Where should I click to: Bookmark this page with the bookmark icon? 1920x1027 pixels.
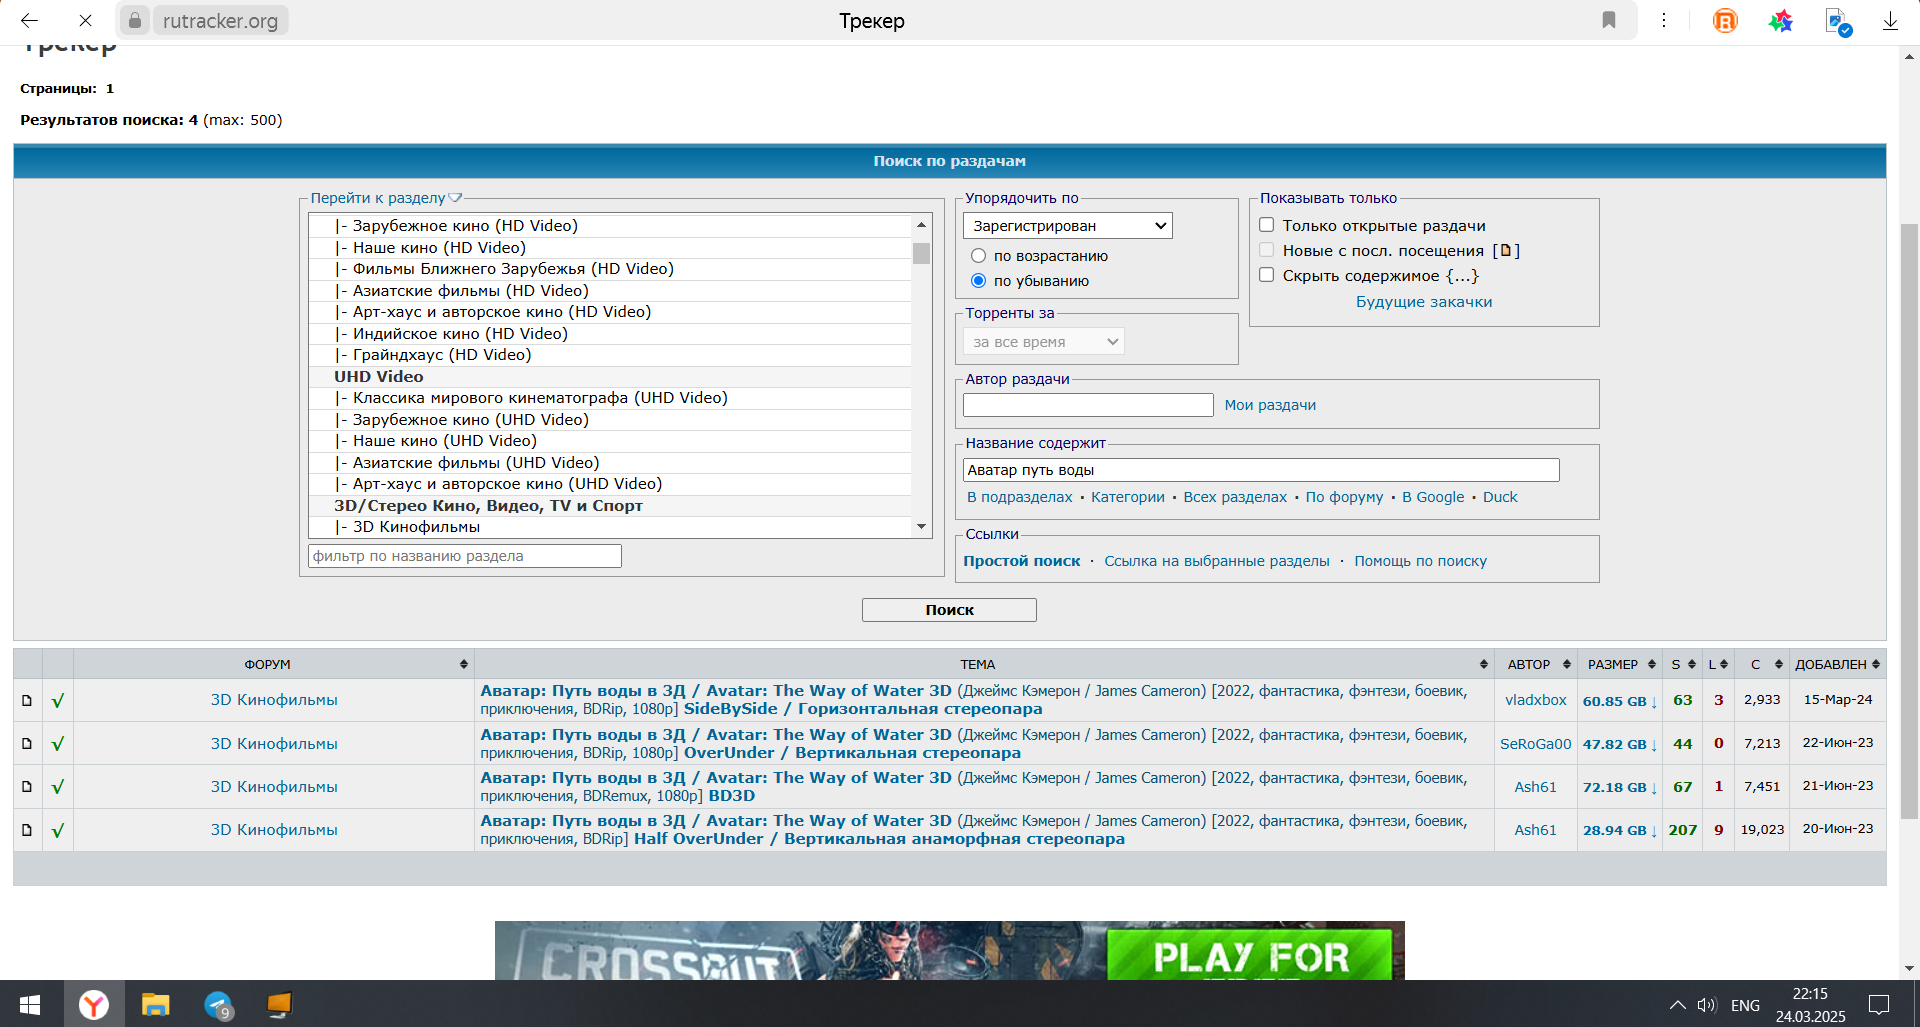[1609, 20]
